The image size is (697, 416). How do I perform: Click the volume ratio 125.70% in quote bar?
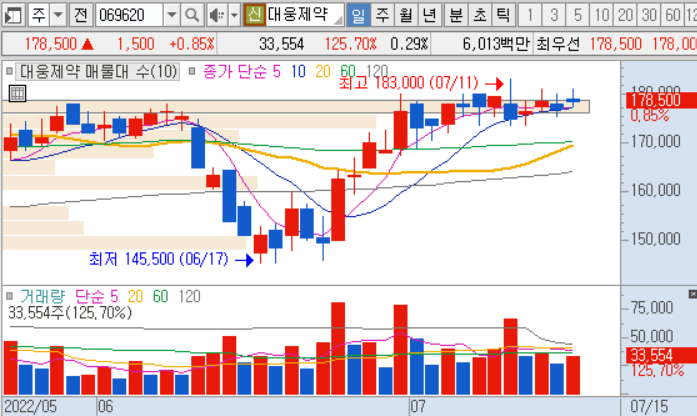click(350, 44)
